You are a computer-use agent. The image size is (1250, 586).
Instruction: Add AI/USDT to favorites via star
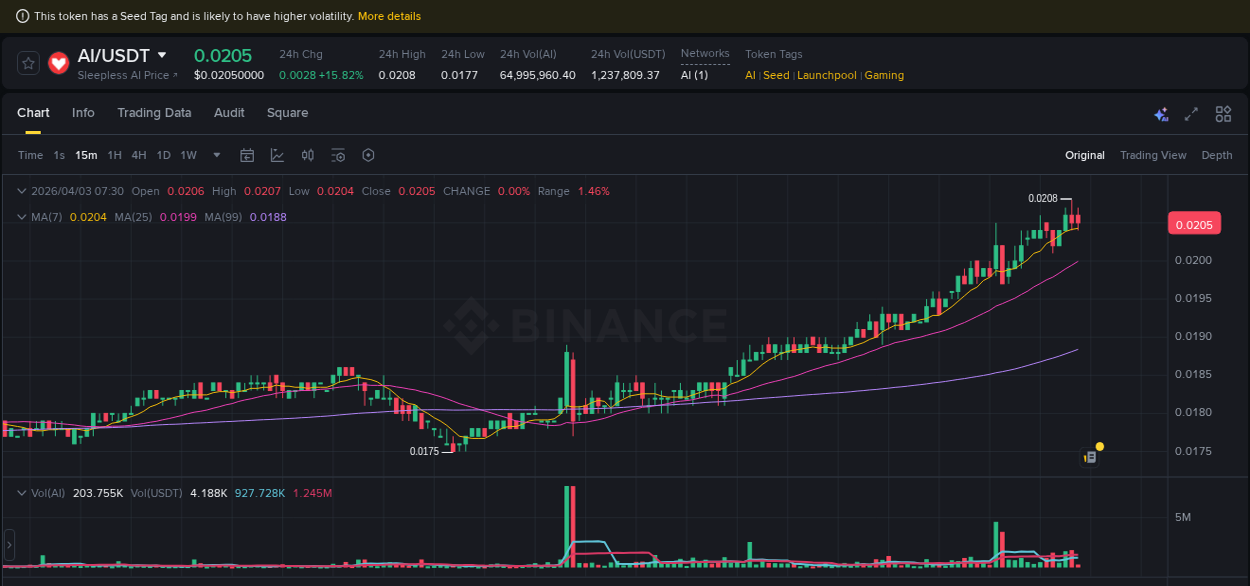28,62
